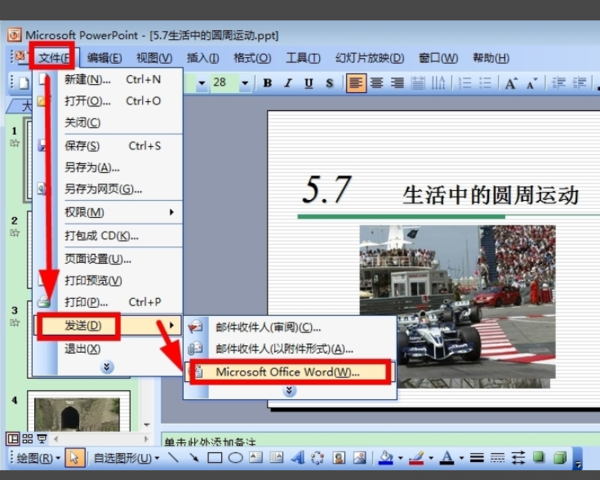Click the line style icon
Viewport: 600px width, 480px height.
477,458
